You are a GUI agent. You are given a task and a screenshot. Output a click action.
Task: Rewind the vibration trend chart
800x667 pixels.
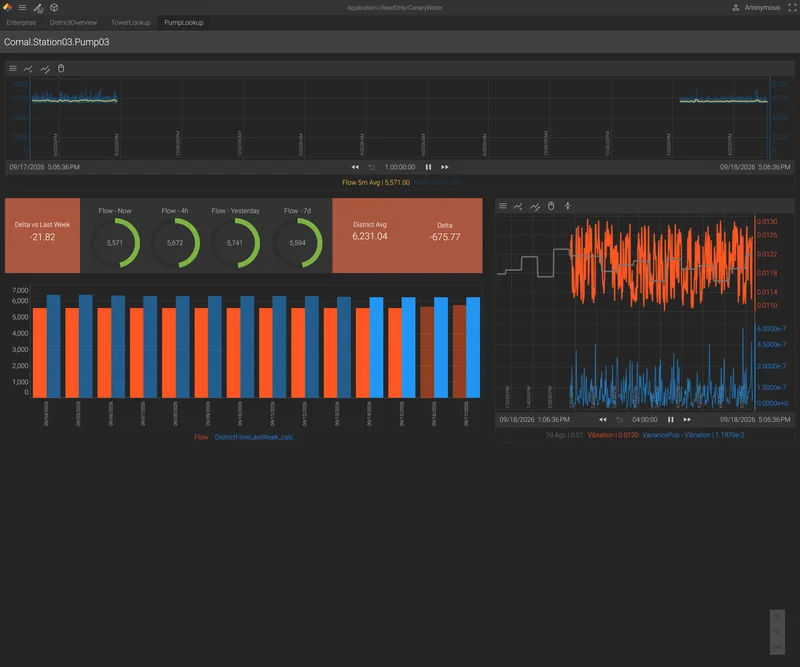(x=603, y=419)
